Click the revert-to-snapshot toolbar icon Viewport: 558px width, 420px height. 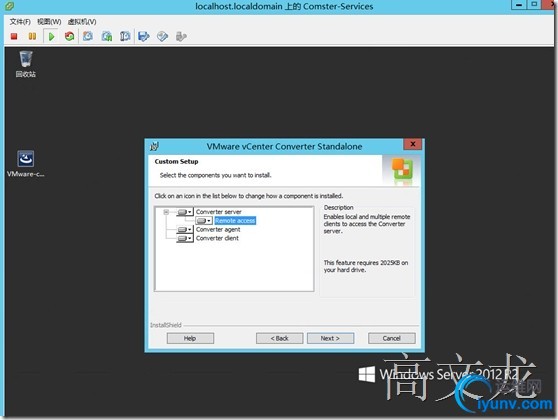pos(107,36)
